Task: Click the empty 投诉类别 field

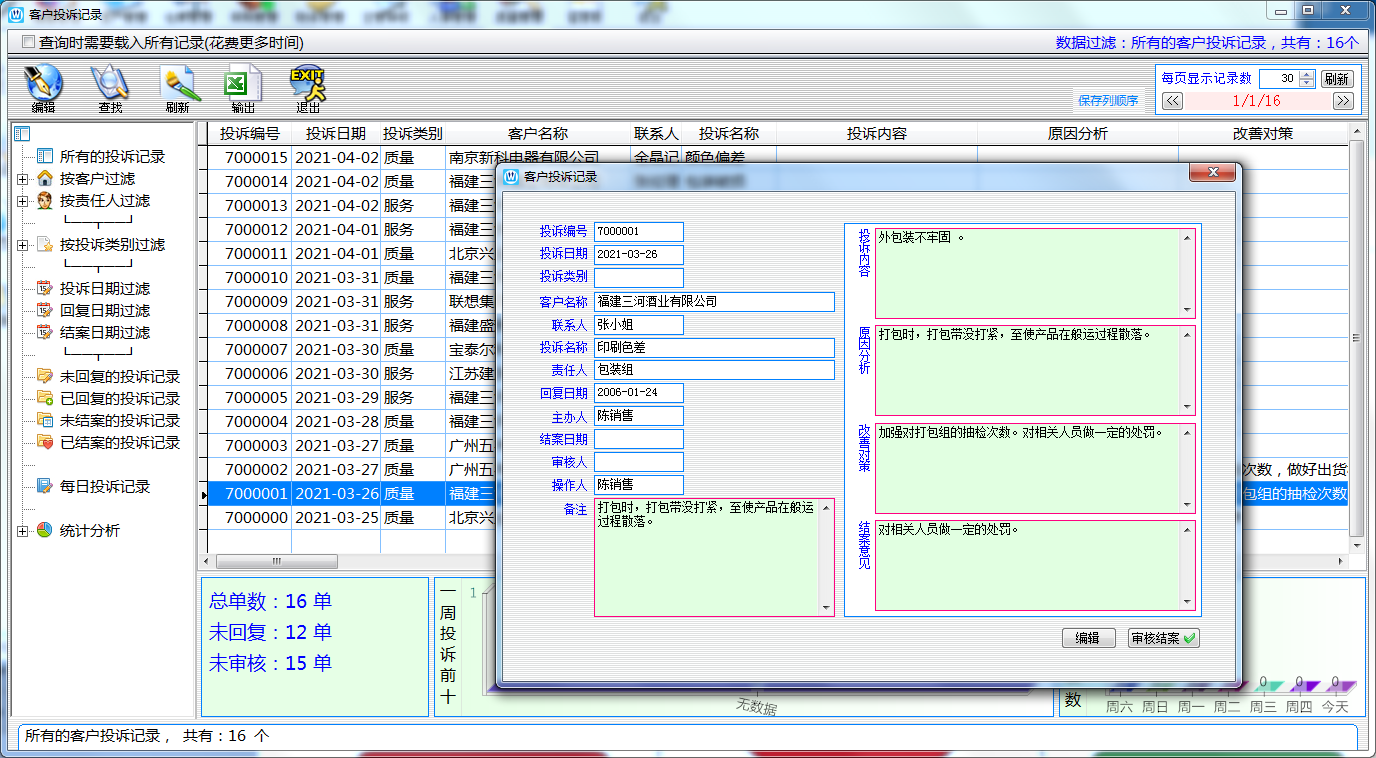Action: point(639,277)
